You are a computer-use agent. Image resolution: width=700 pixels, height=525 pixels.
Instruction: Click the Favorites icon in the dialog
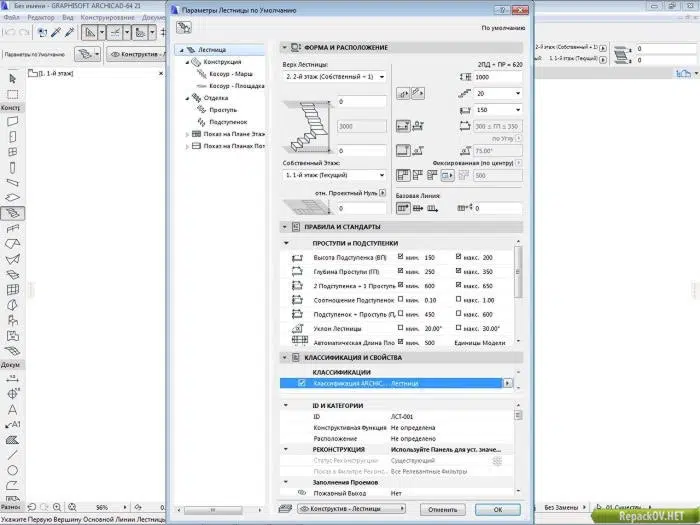[183, 27]
